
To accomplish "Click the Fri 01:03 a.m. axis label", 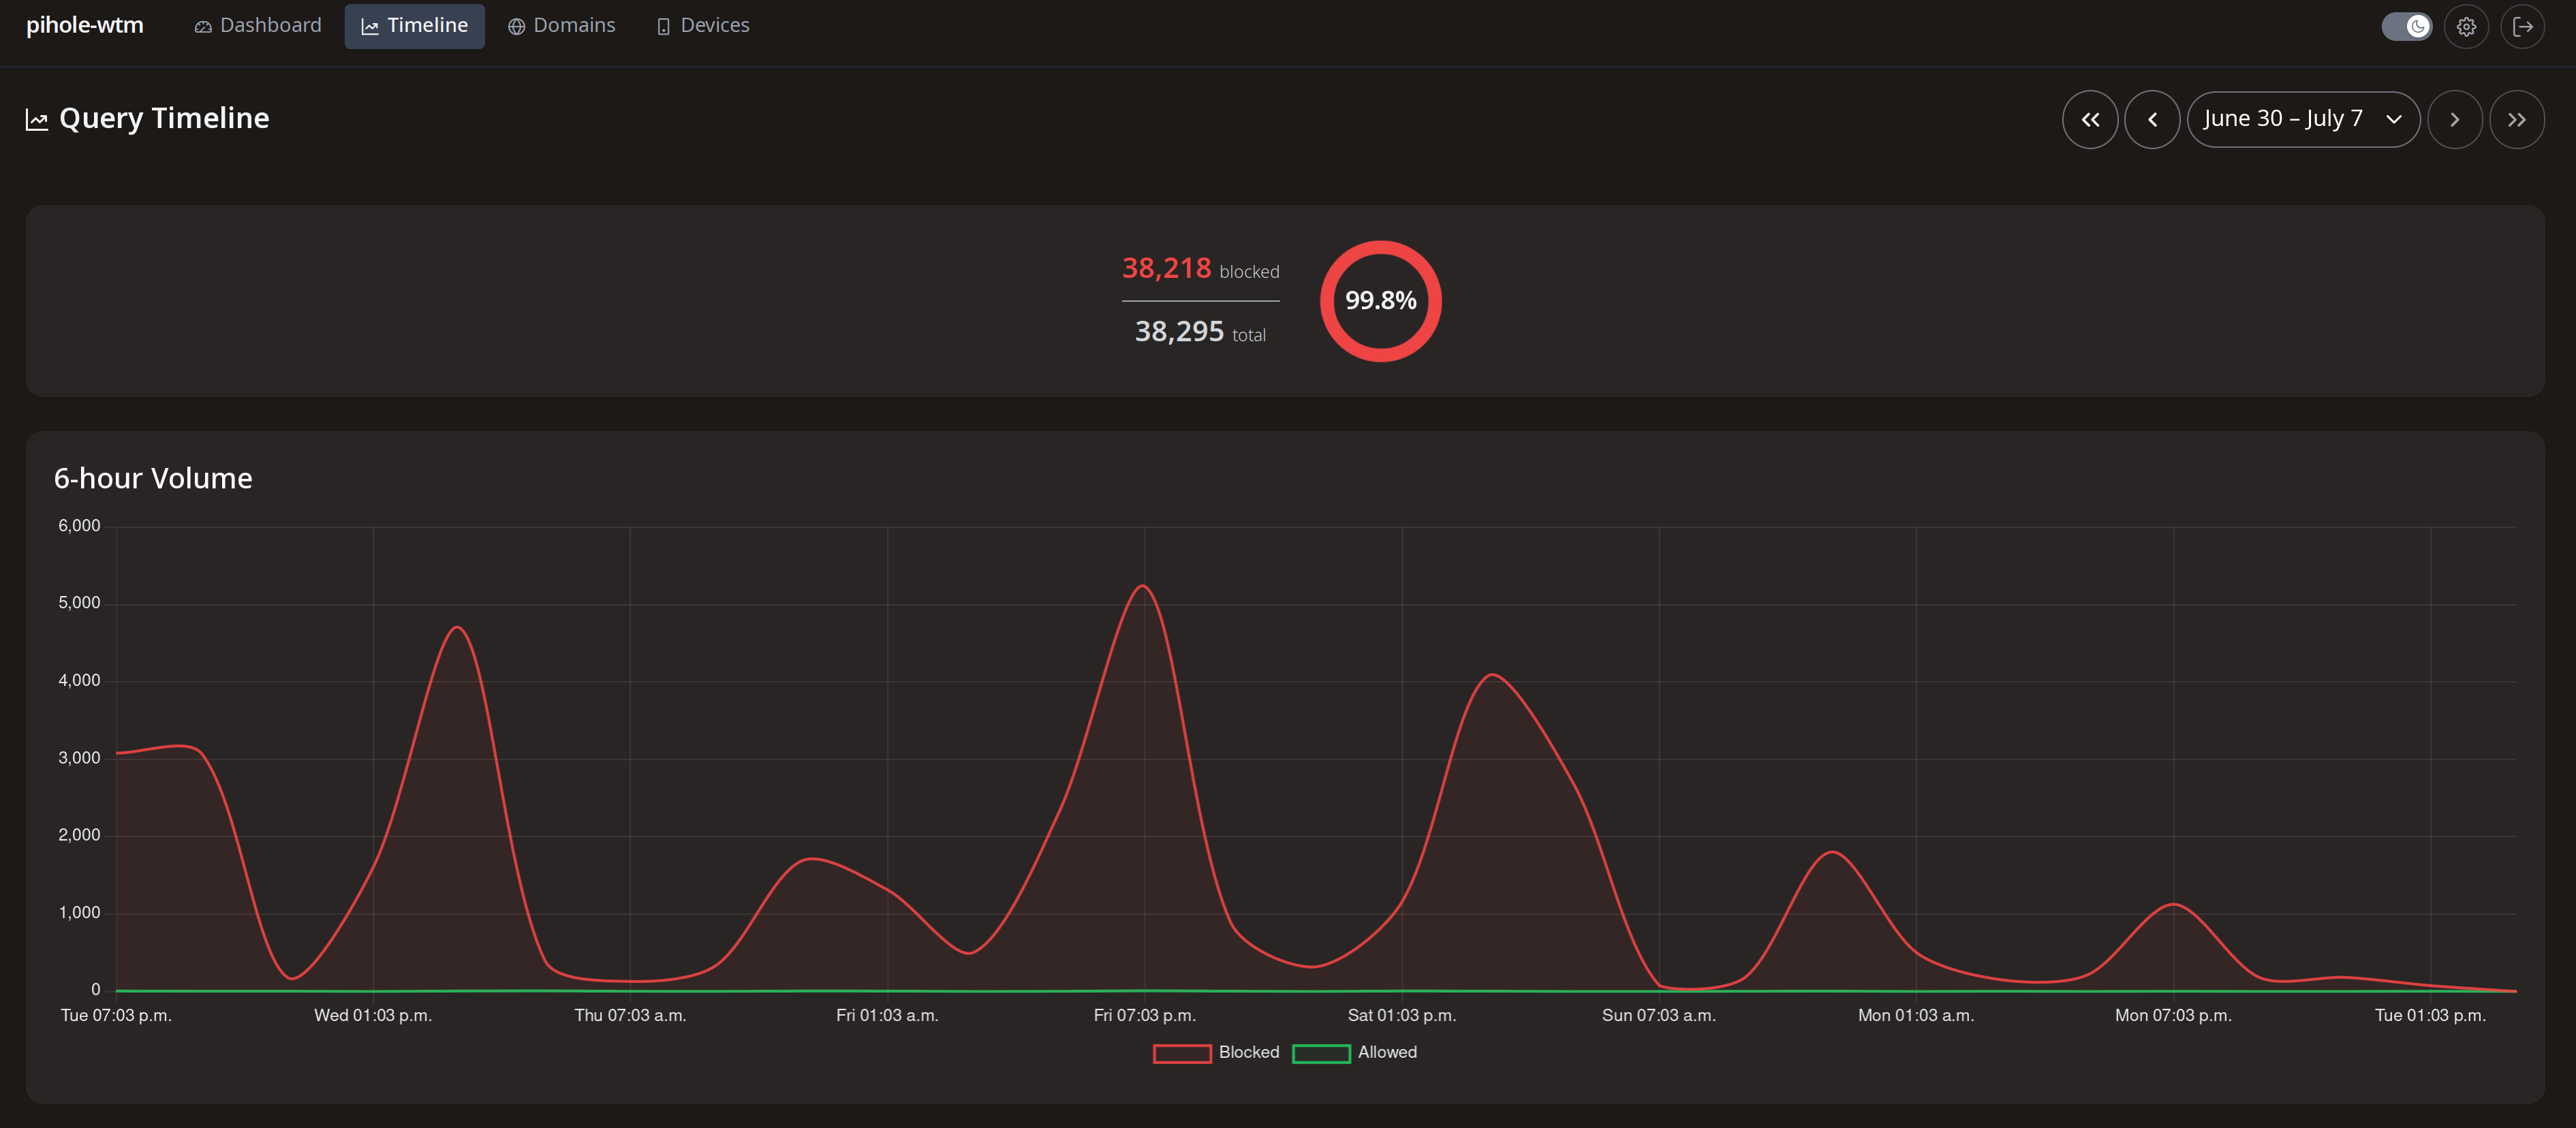I will pyautogui.click(x=887, y=1015).
